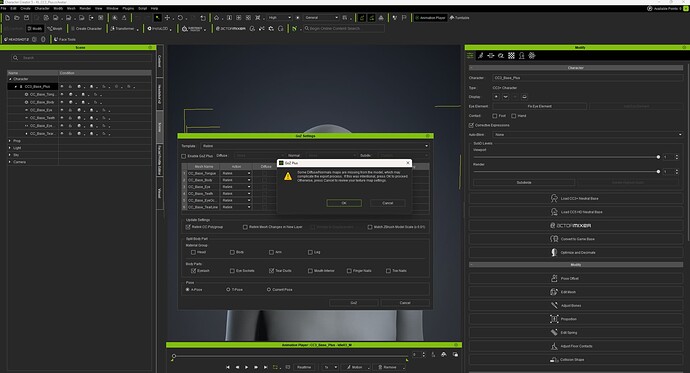Open the File menu
The image size is (690, 373).
coord(4,8)
